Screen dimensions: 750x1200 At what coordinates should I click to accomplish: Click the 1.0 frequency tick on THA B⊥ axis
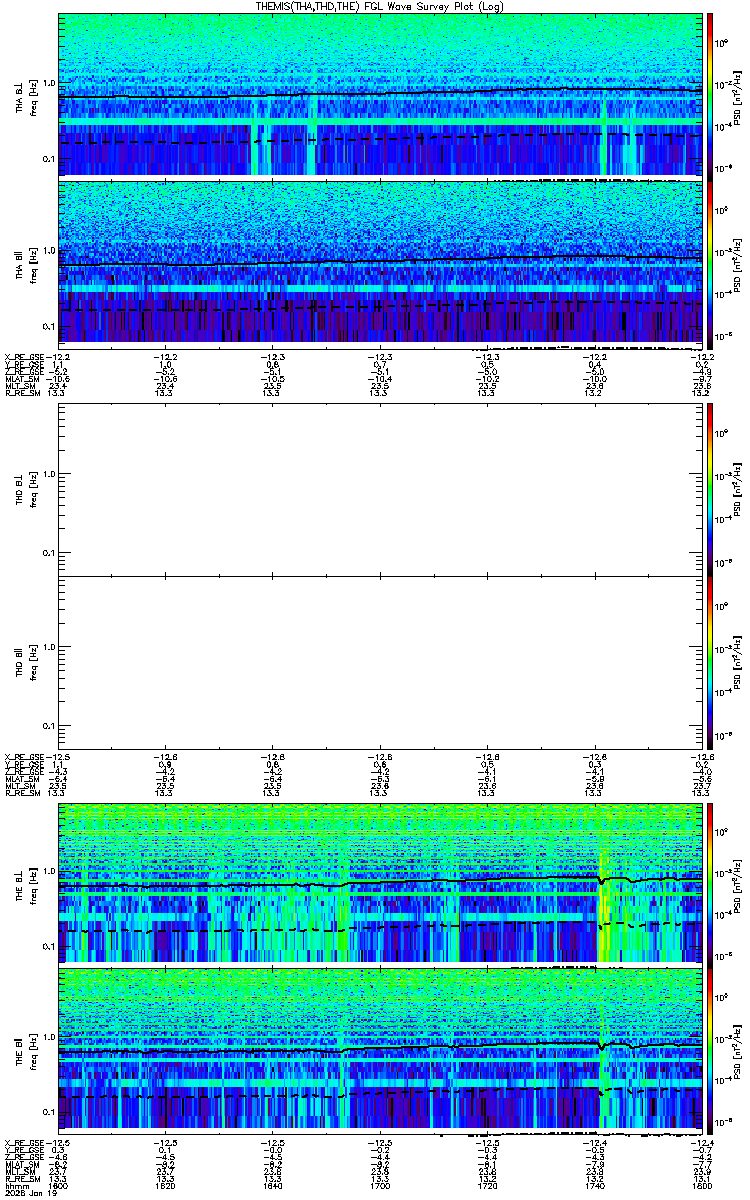pyautogui.click(x=50, y=84)
